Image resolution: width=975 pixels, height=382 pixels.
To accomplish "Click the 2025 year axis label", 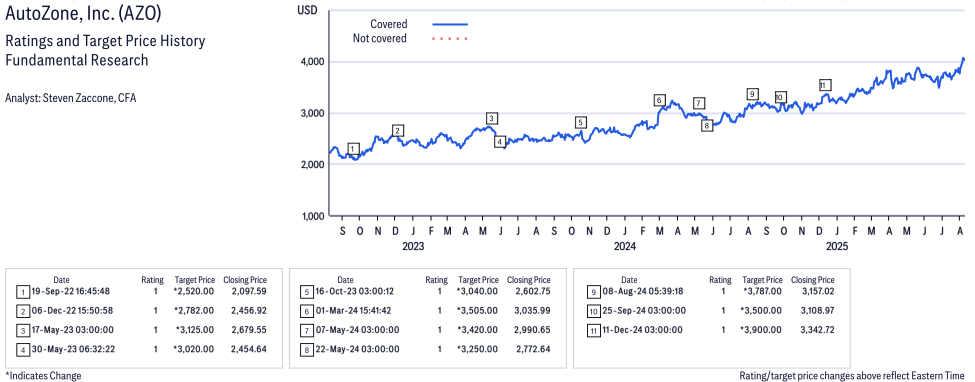I will tap(836, 246).
